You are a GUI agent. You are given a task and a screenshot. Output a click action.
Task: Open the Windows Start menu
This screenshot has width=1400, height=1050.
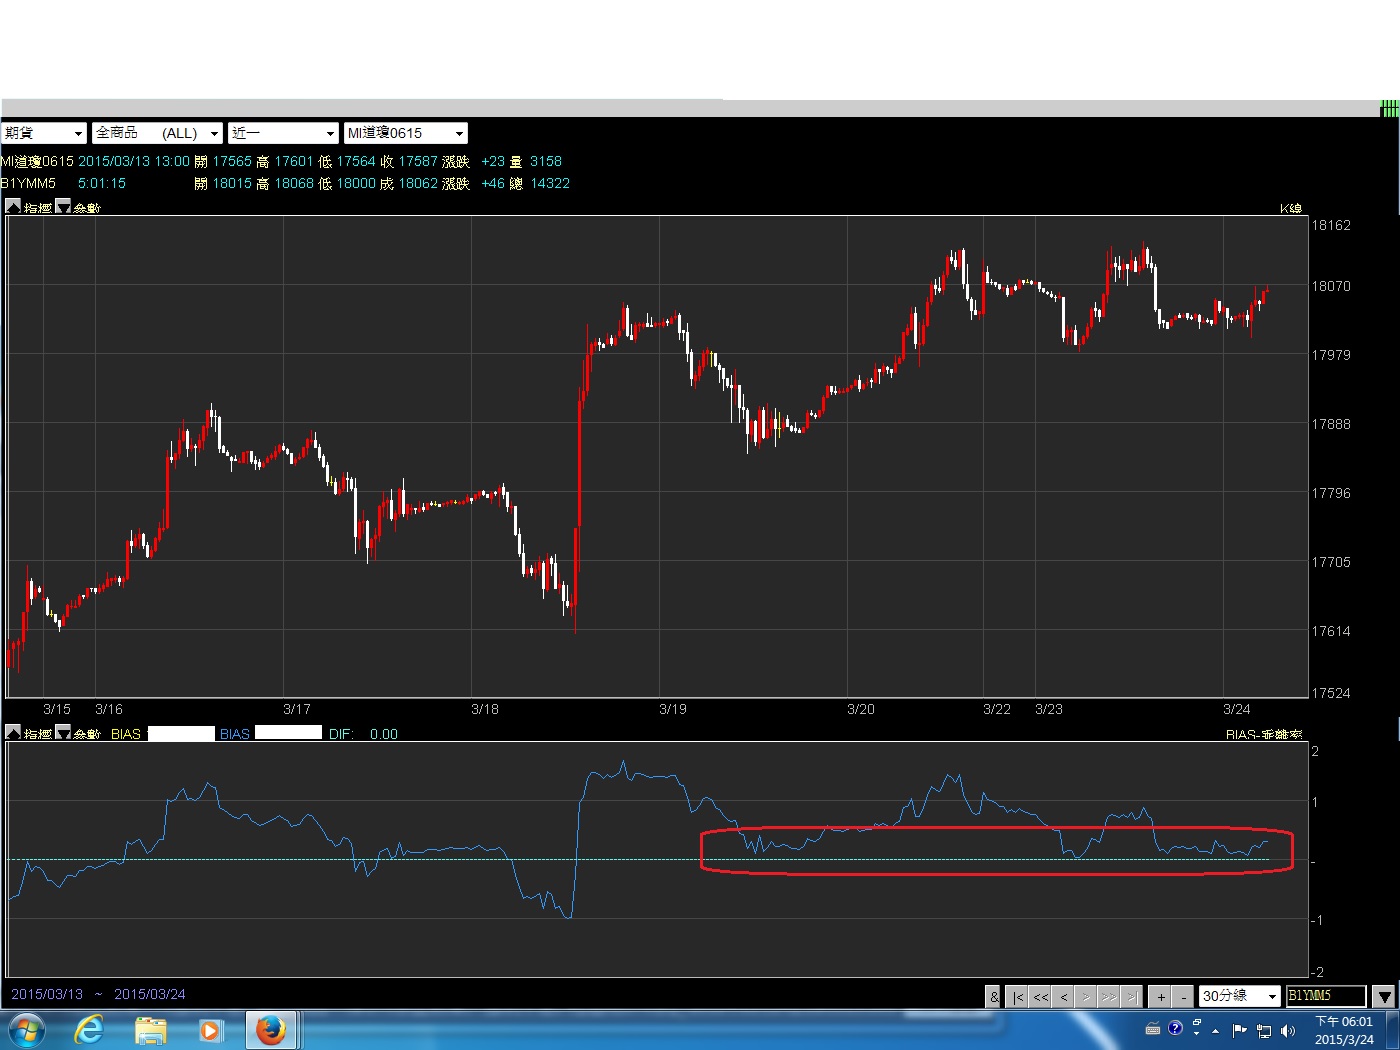(25, 1029)
